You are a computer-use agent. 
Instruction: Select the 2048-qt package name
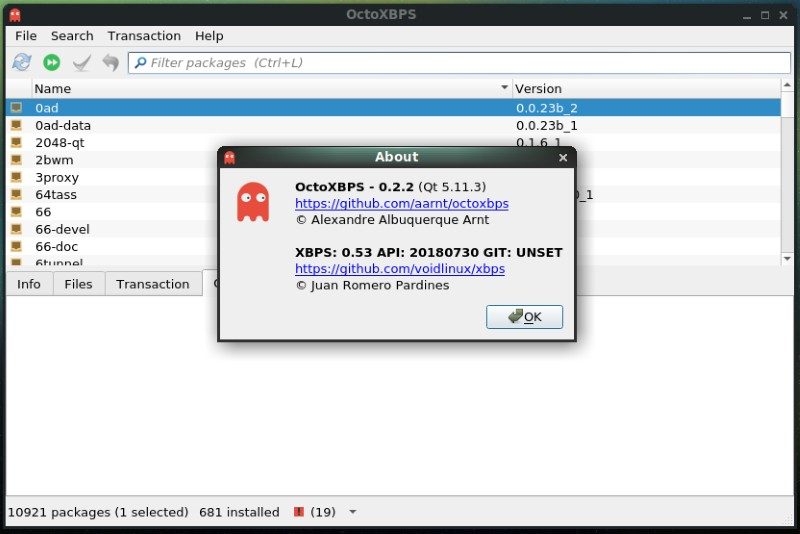point(60,143)
